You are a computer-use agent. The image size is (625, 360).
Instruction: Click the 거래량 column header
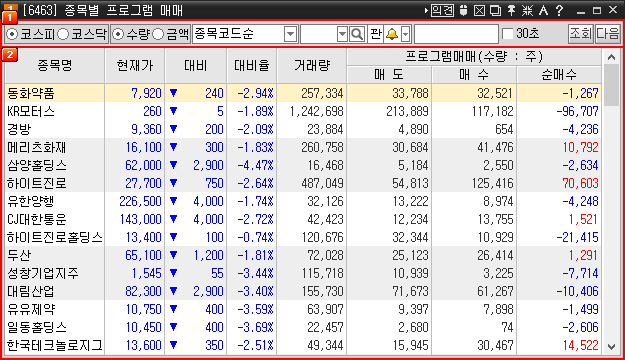[312, 65]
